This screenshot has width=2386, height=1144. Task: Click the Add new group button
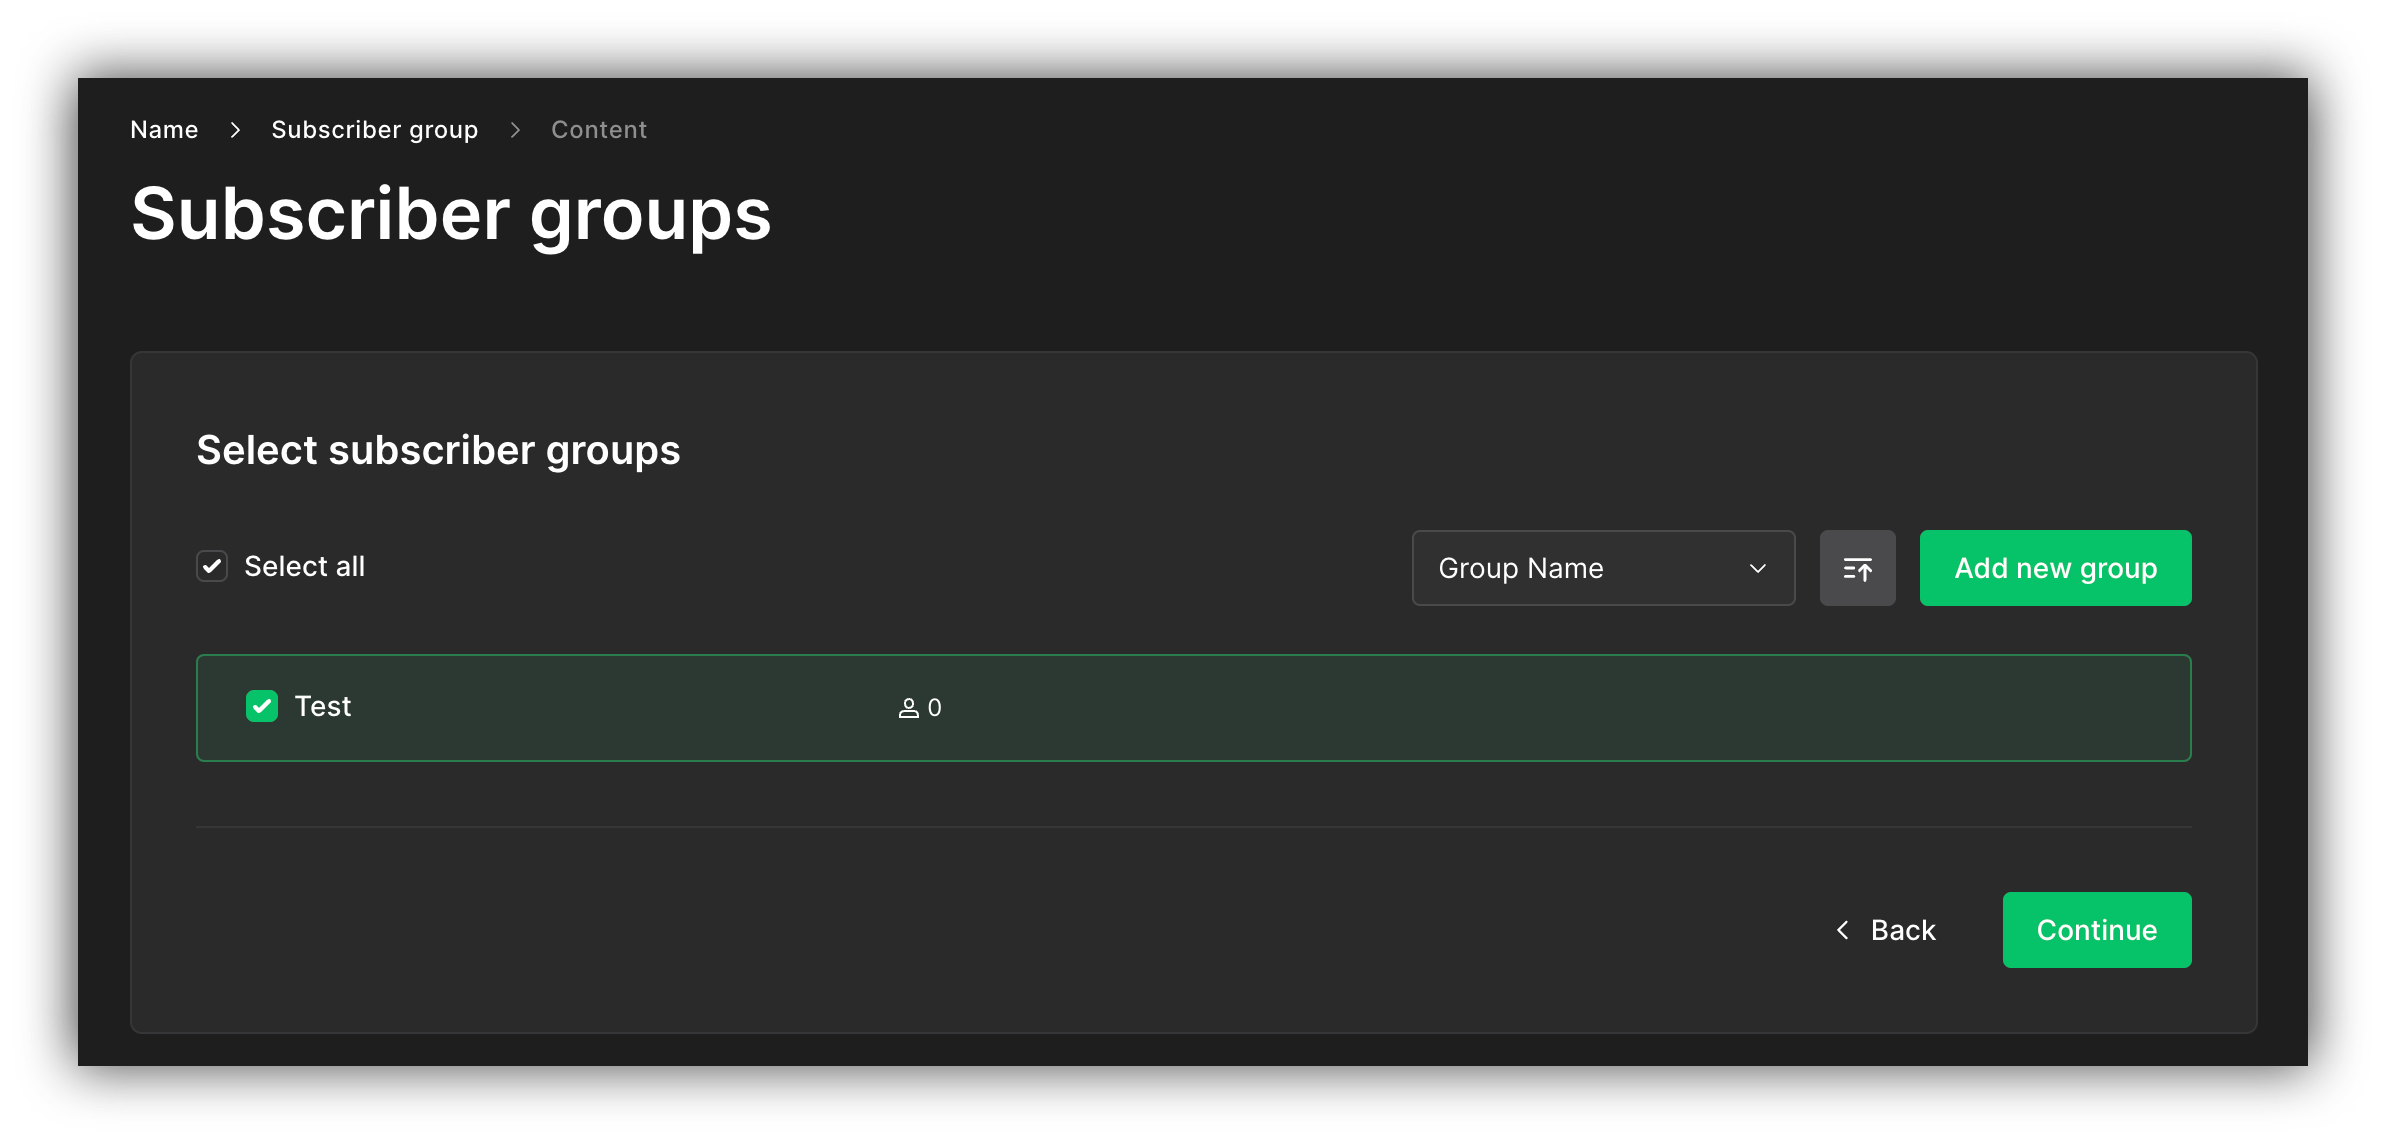[2054, 568]
